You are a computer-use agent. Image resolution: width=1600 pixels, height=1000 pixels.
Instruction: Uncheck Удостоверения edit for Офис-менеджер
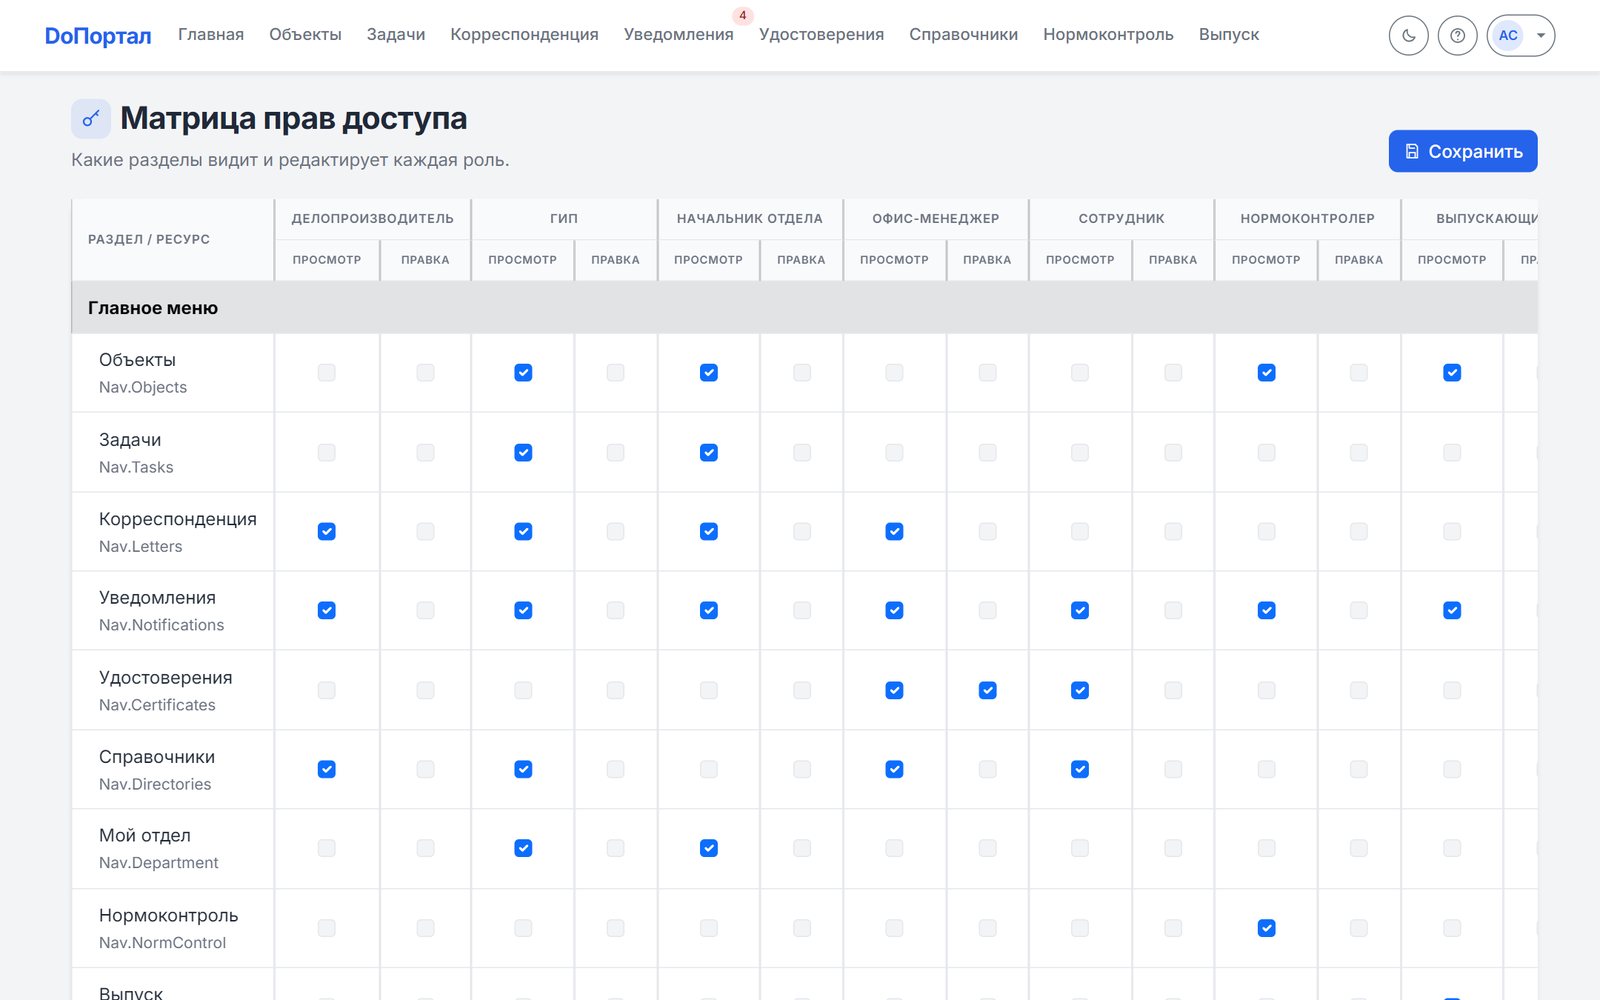(x=987, y=691)
